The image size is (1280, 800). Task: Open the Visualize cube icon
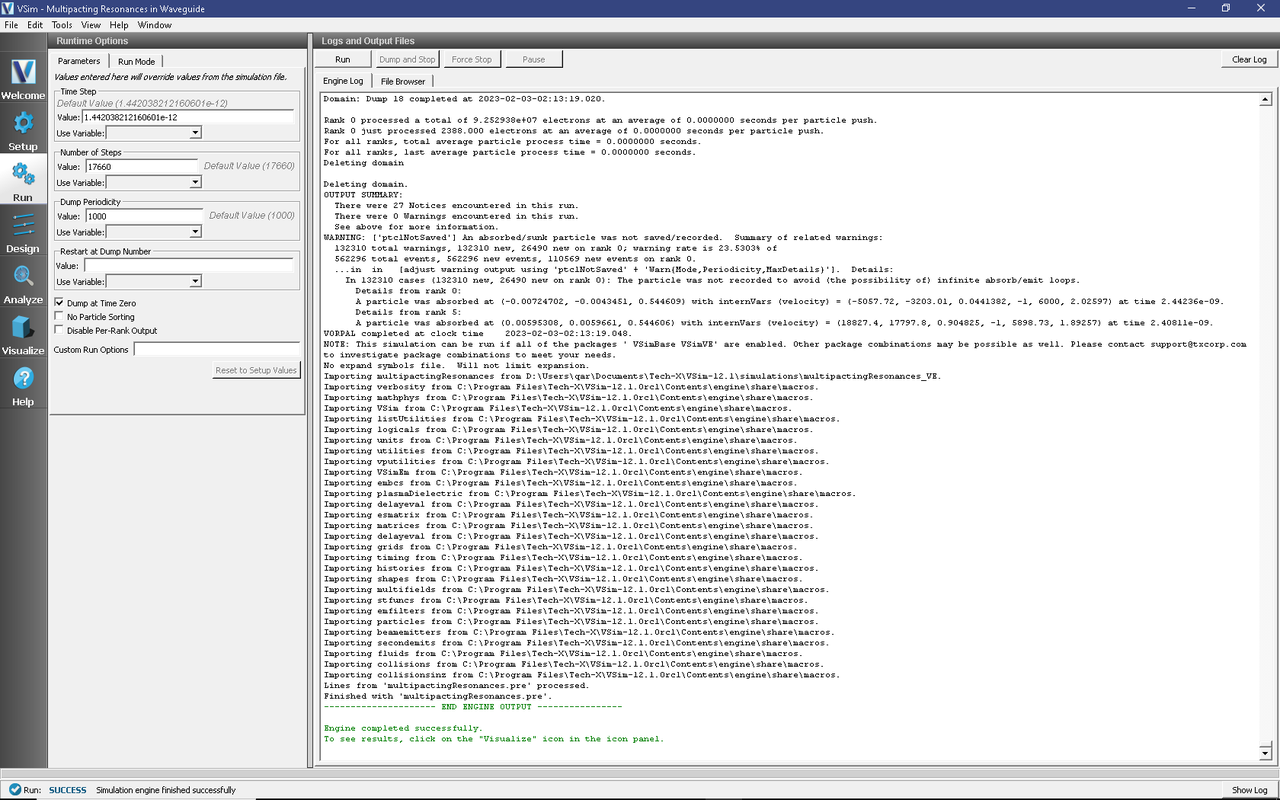click(x=23, y=334)
